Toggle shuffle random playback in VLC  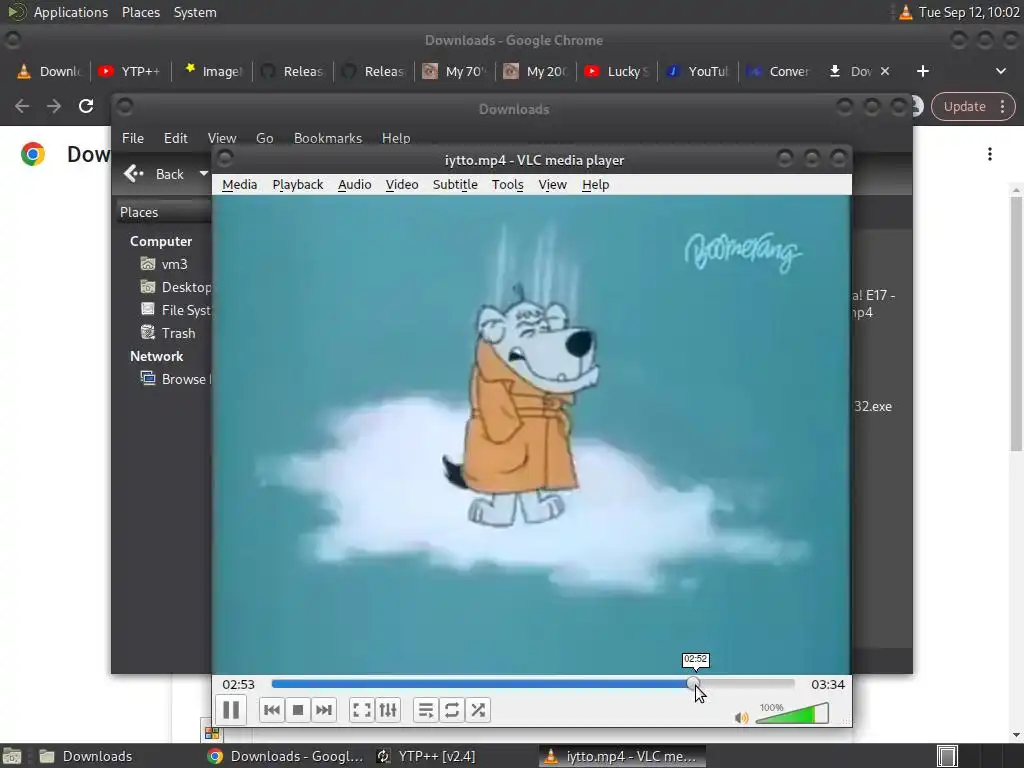point(478,710)
